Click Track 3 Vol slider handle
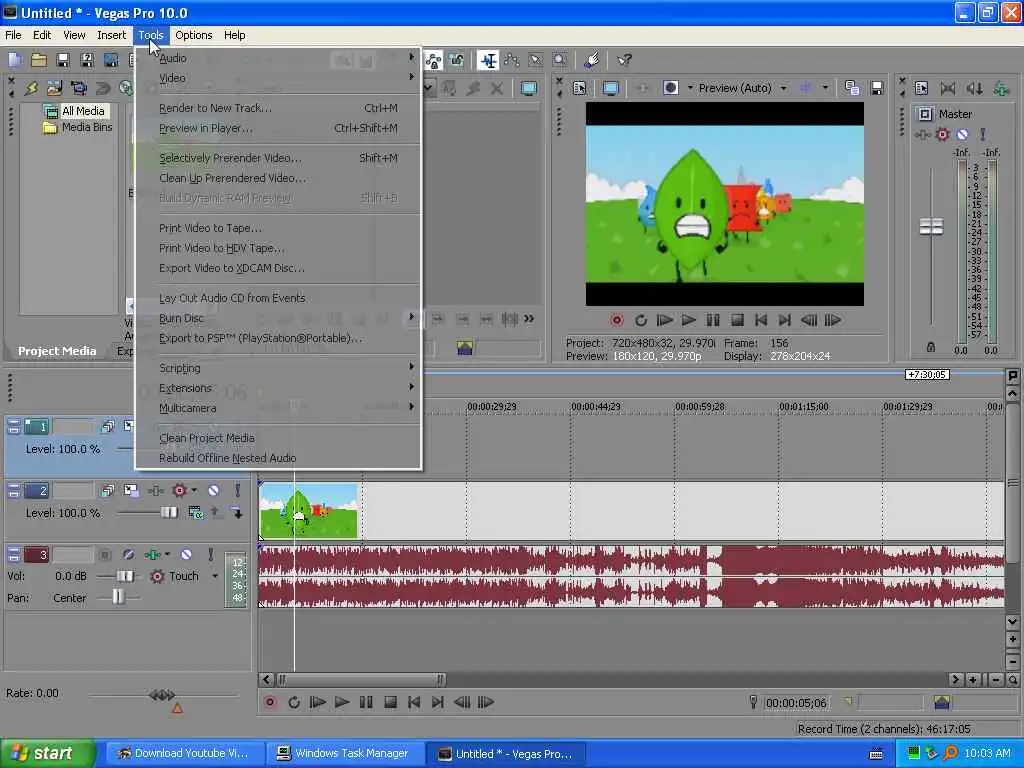Screen dimensions: 1024x768 pyautogui.click(x=125, y=576)
